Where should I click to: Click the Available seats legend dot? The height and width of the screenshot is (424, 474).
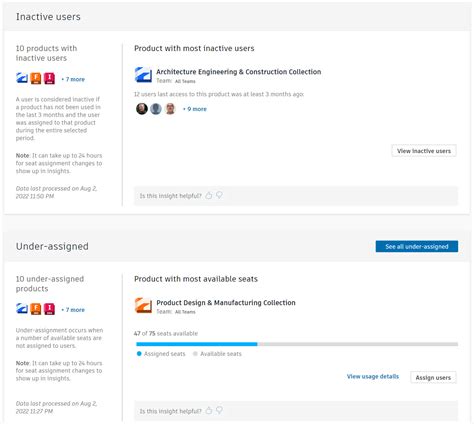tap(195, 354)
